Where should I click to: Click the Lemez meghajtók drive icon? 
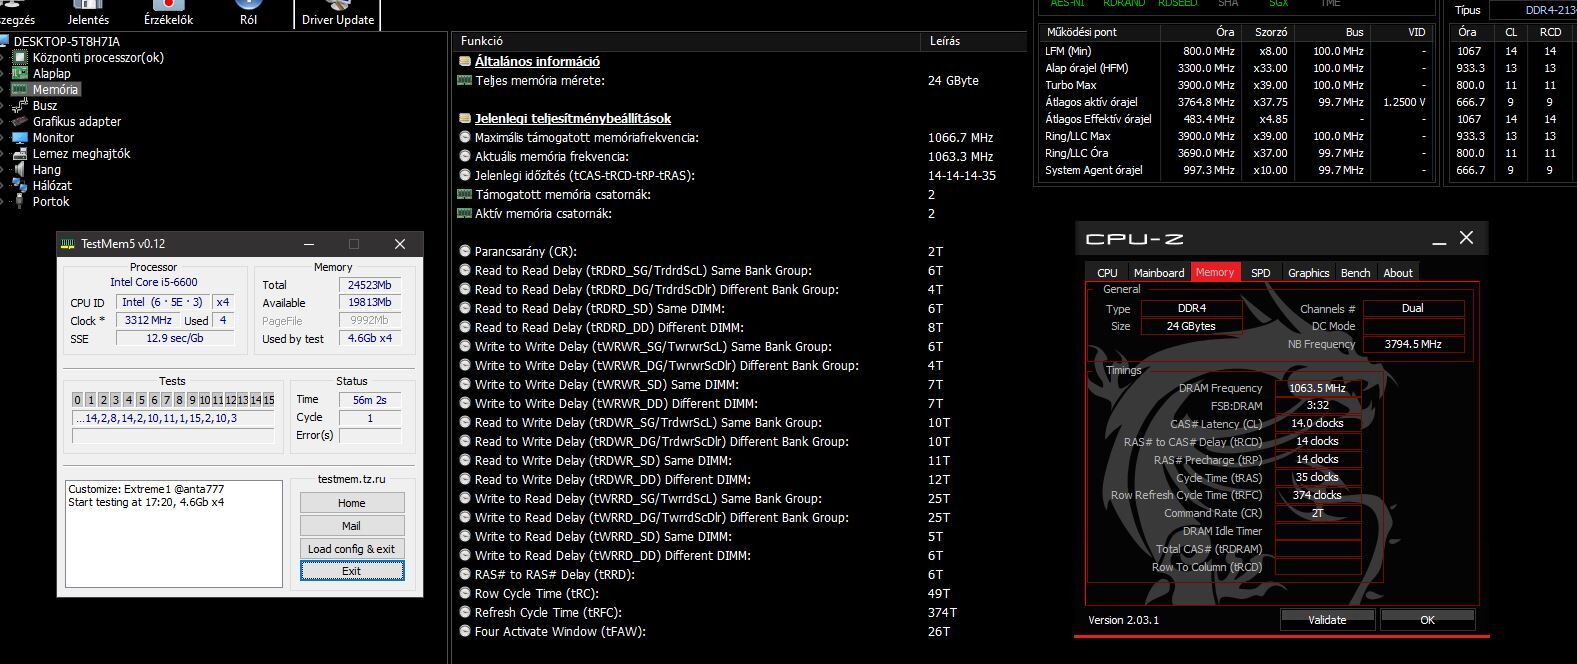19,153
